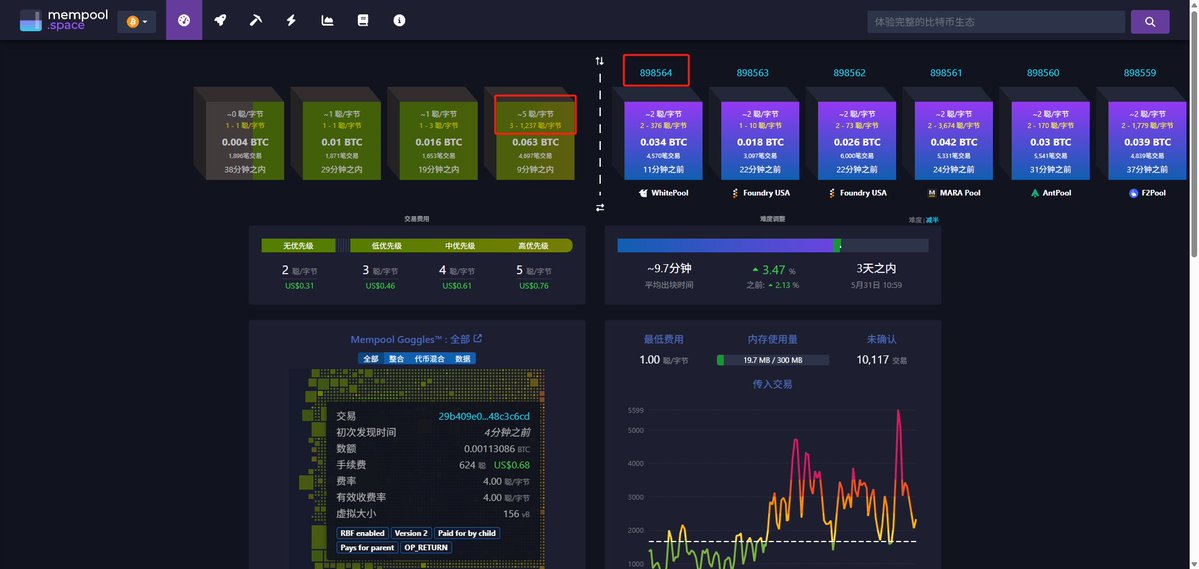This screenshot has width=1199, height=569.
Task: Open the 传入交易 incoming transactions link
Action: click(772, 384)
